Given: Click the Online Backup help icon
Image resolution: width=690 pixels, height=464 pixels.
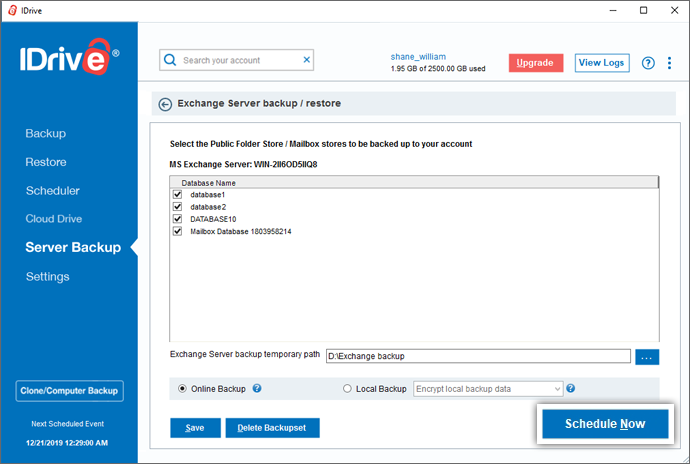Looking at the screenshot, I should point(257,388).
